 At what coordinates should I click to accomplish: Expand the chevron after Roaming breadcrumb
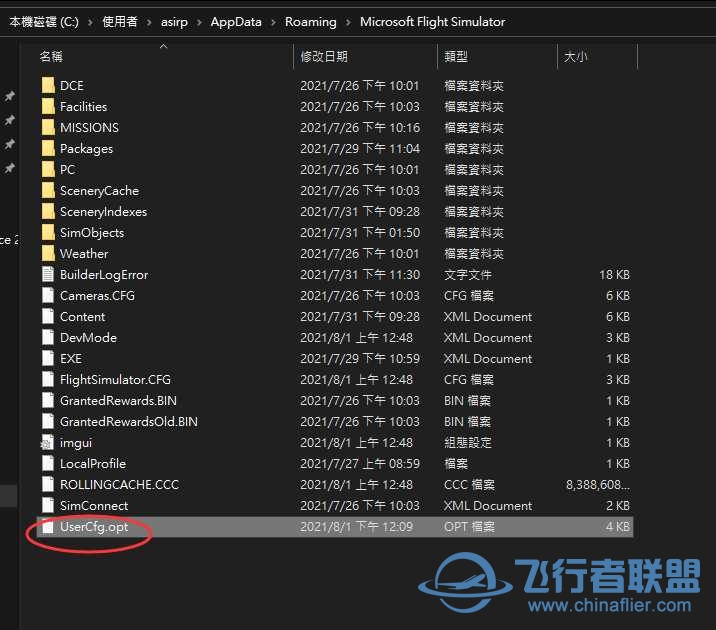(x=348, y=22)
